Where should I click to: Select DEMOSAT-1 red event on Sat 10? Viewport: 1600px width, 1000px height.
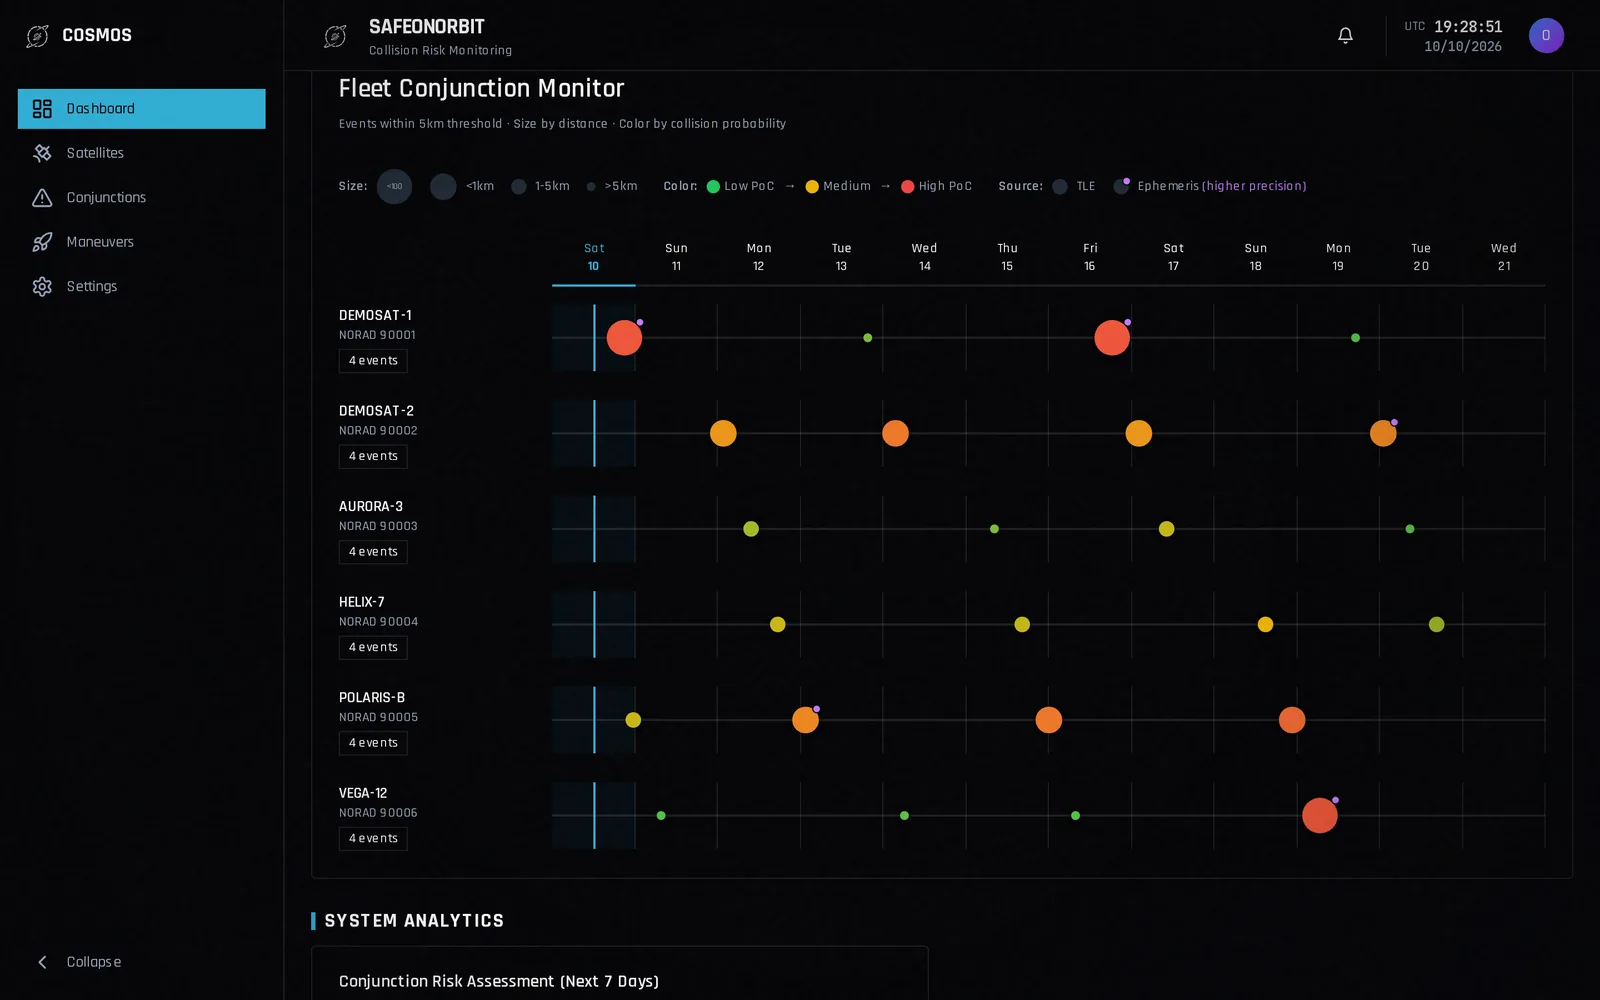624,338
